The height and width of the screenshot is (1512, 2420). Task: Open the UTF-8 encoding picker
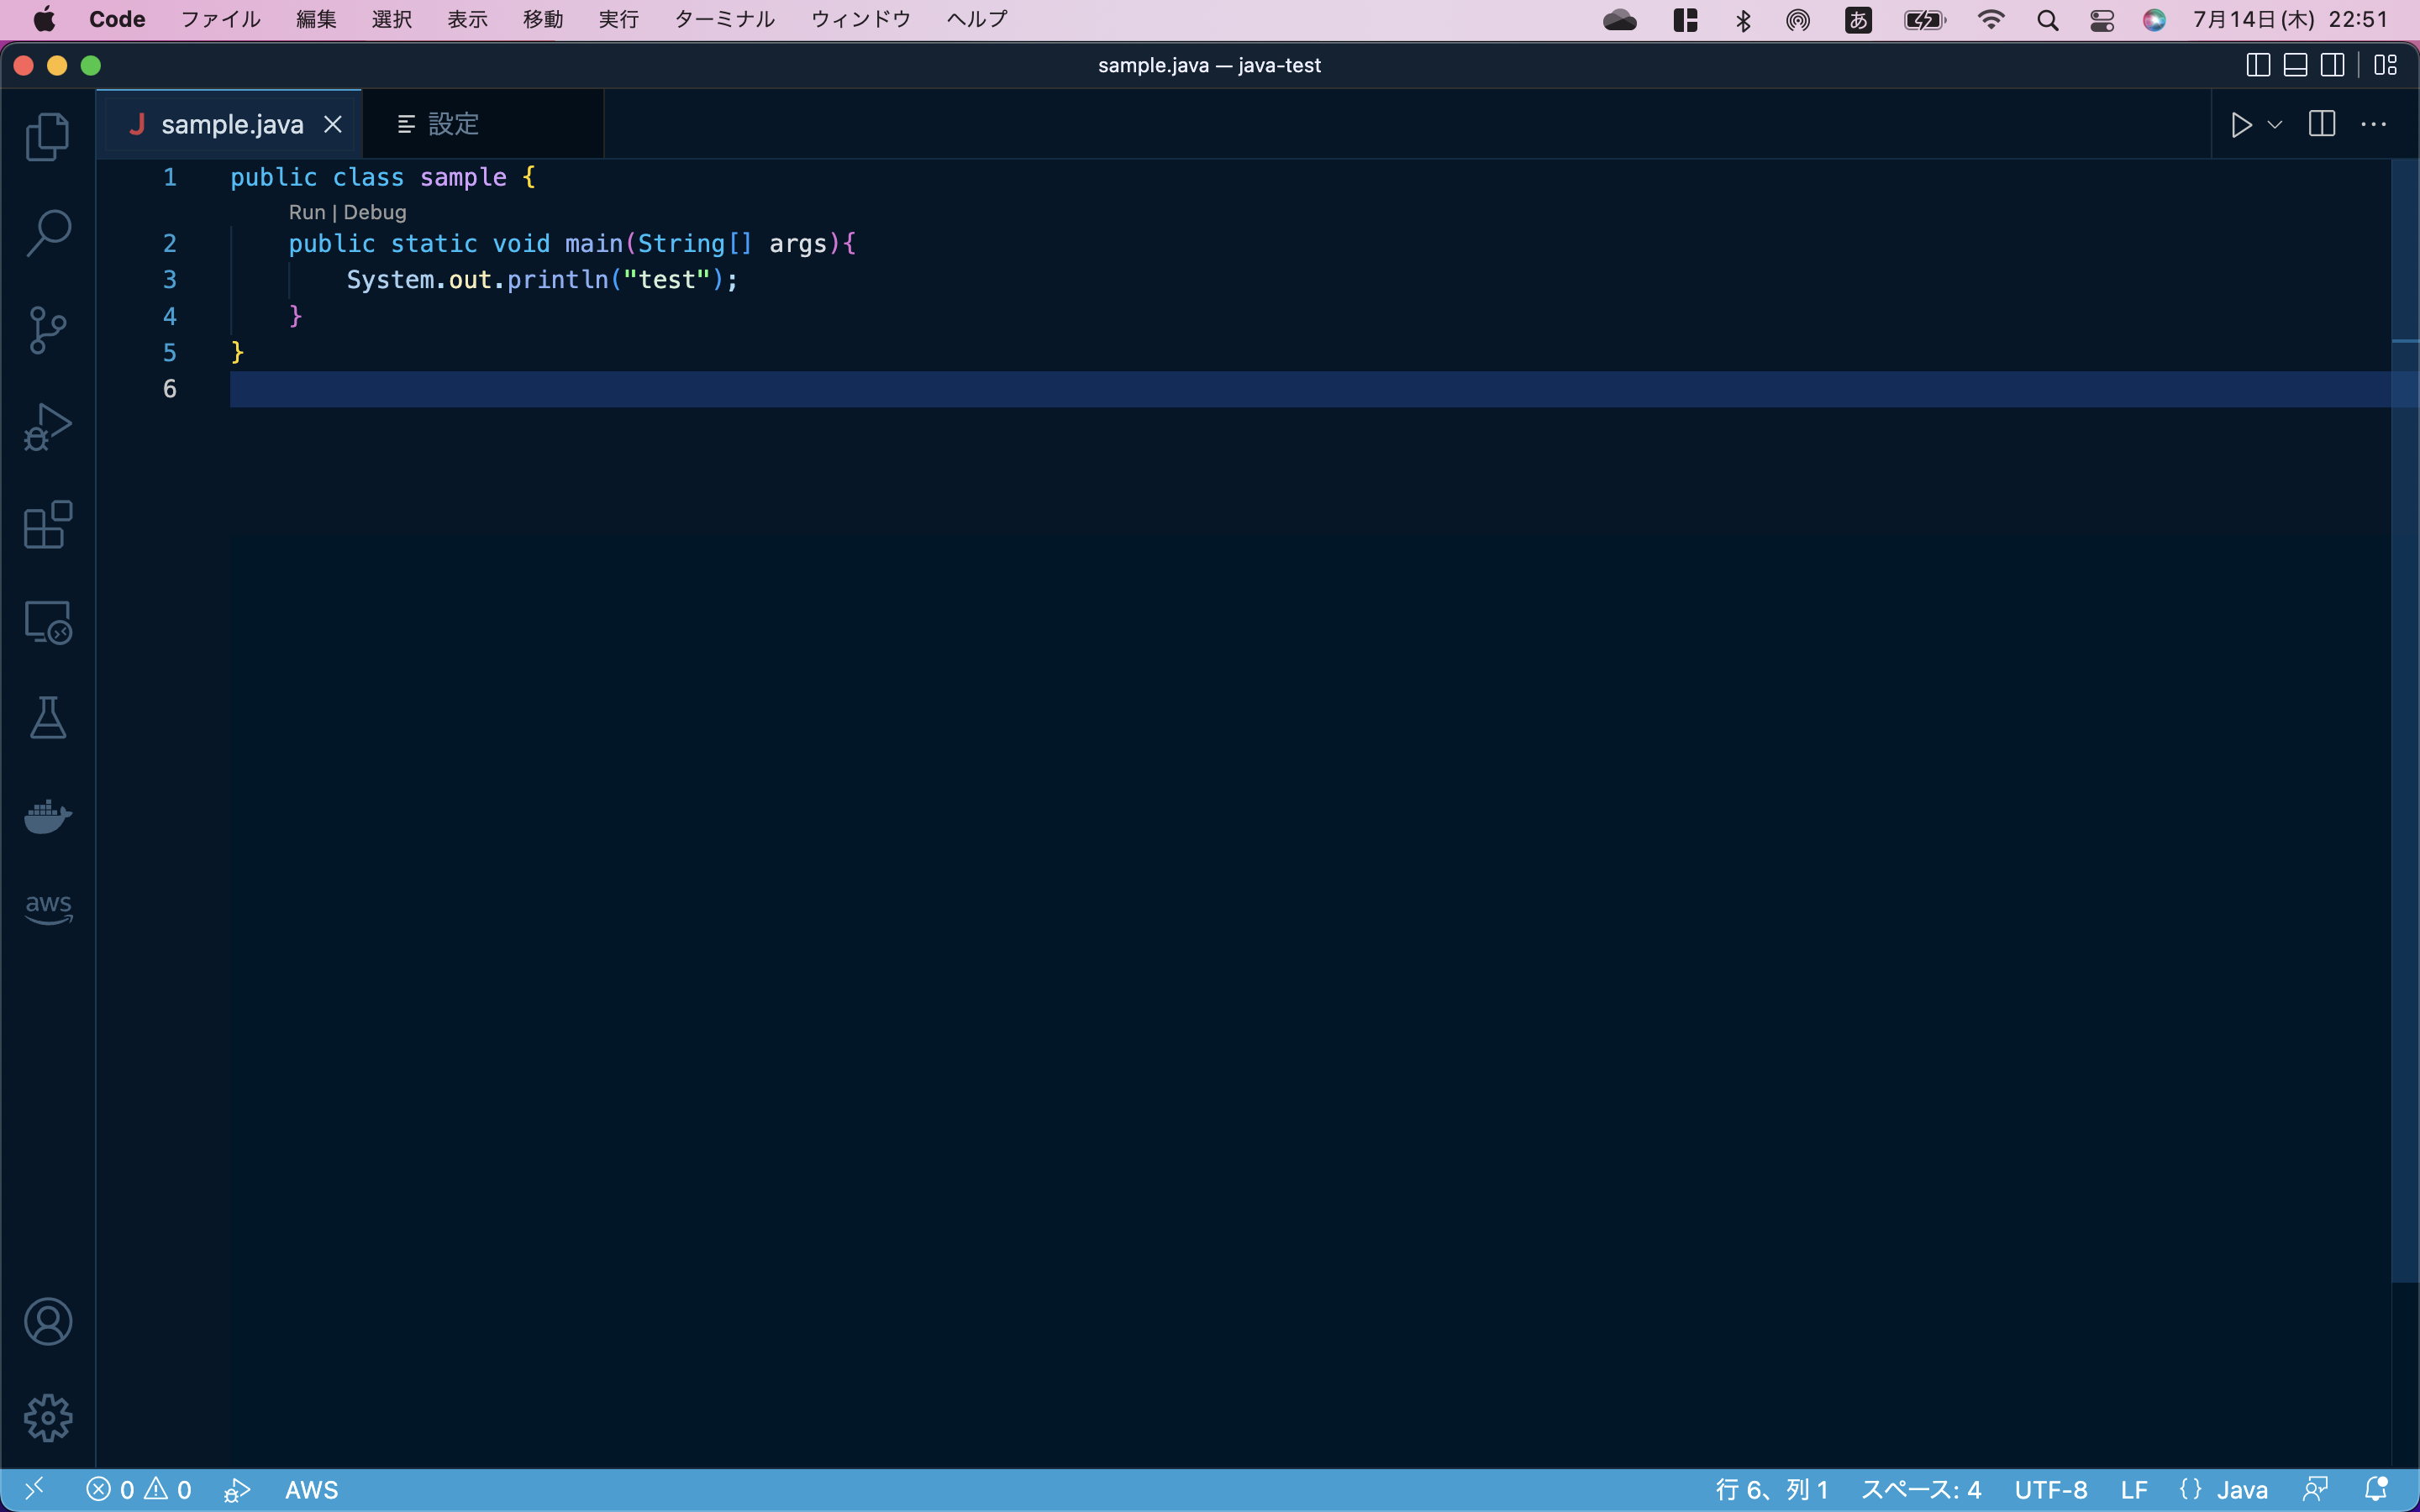coord(2050,1489)
